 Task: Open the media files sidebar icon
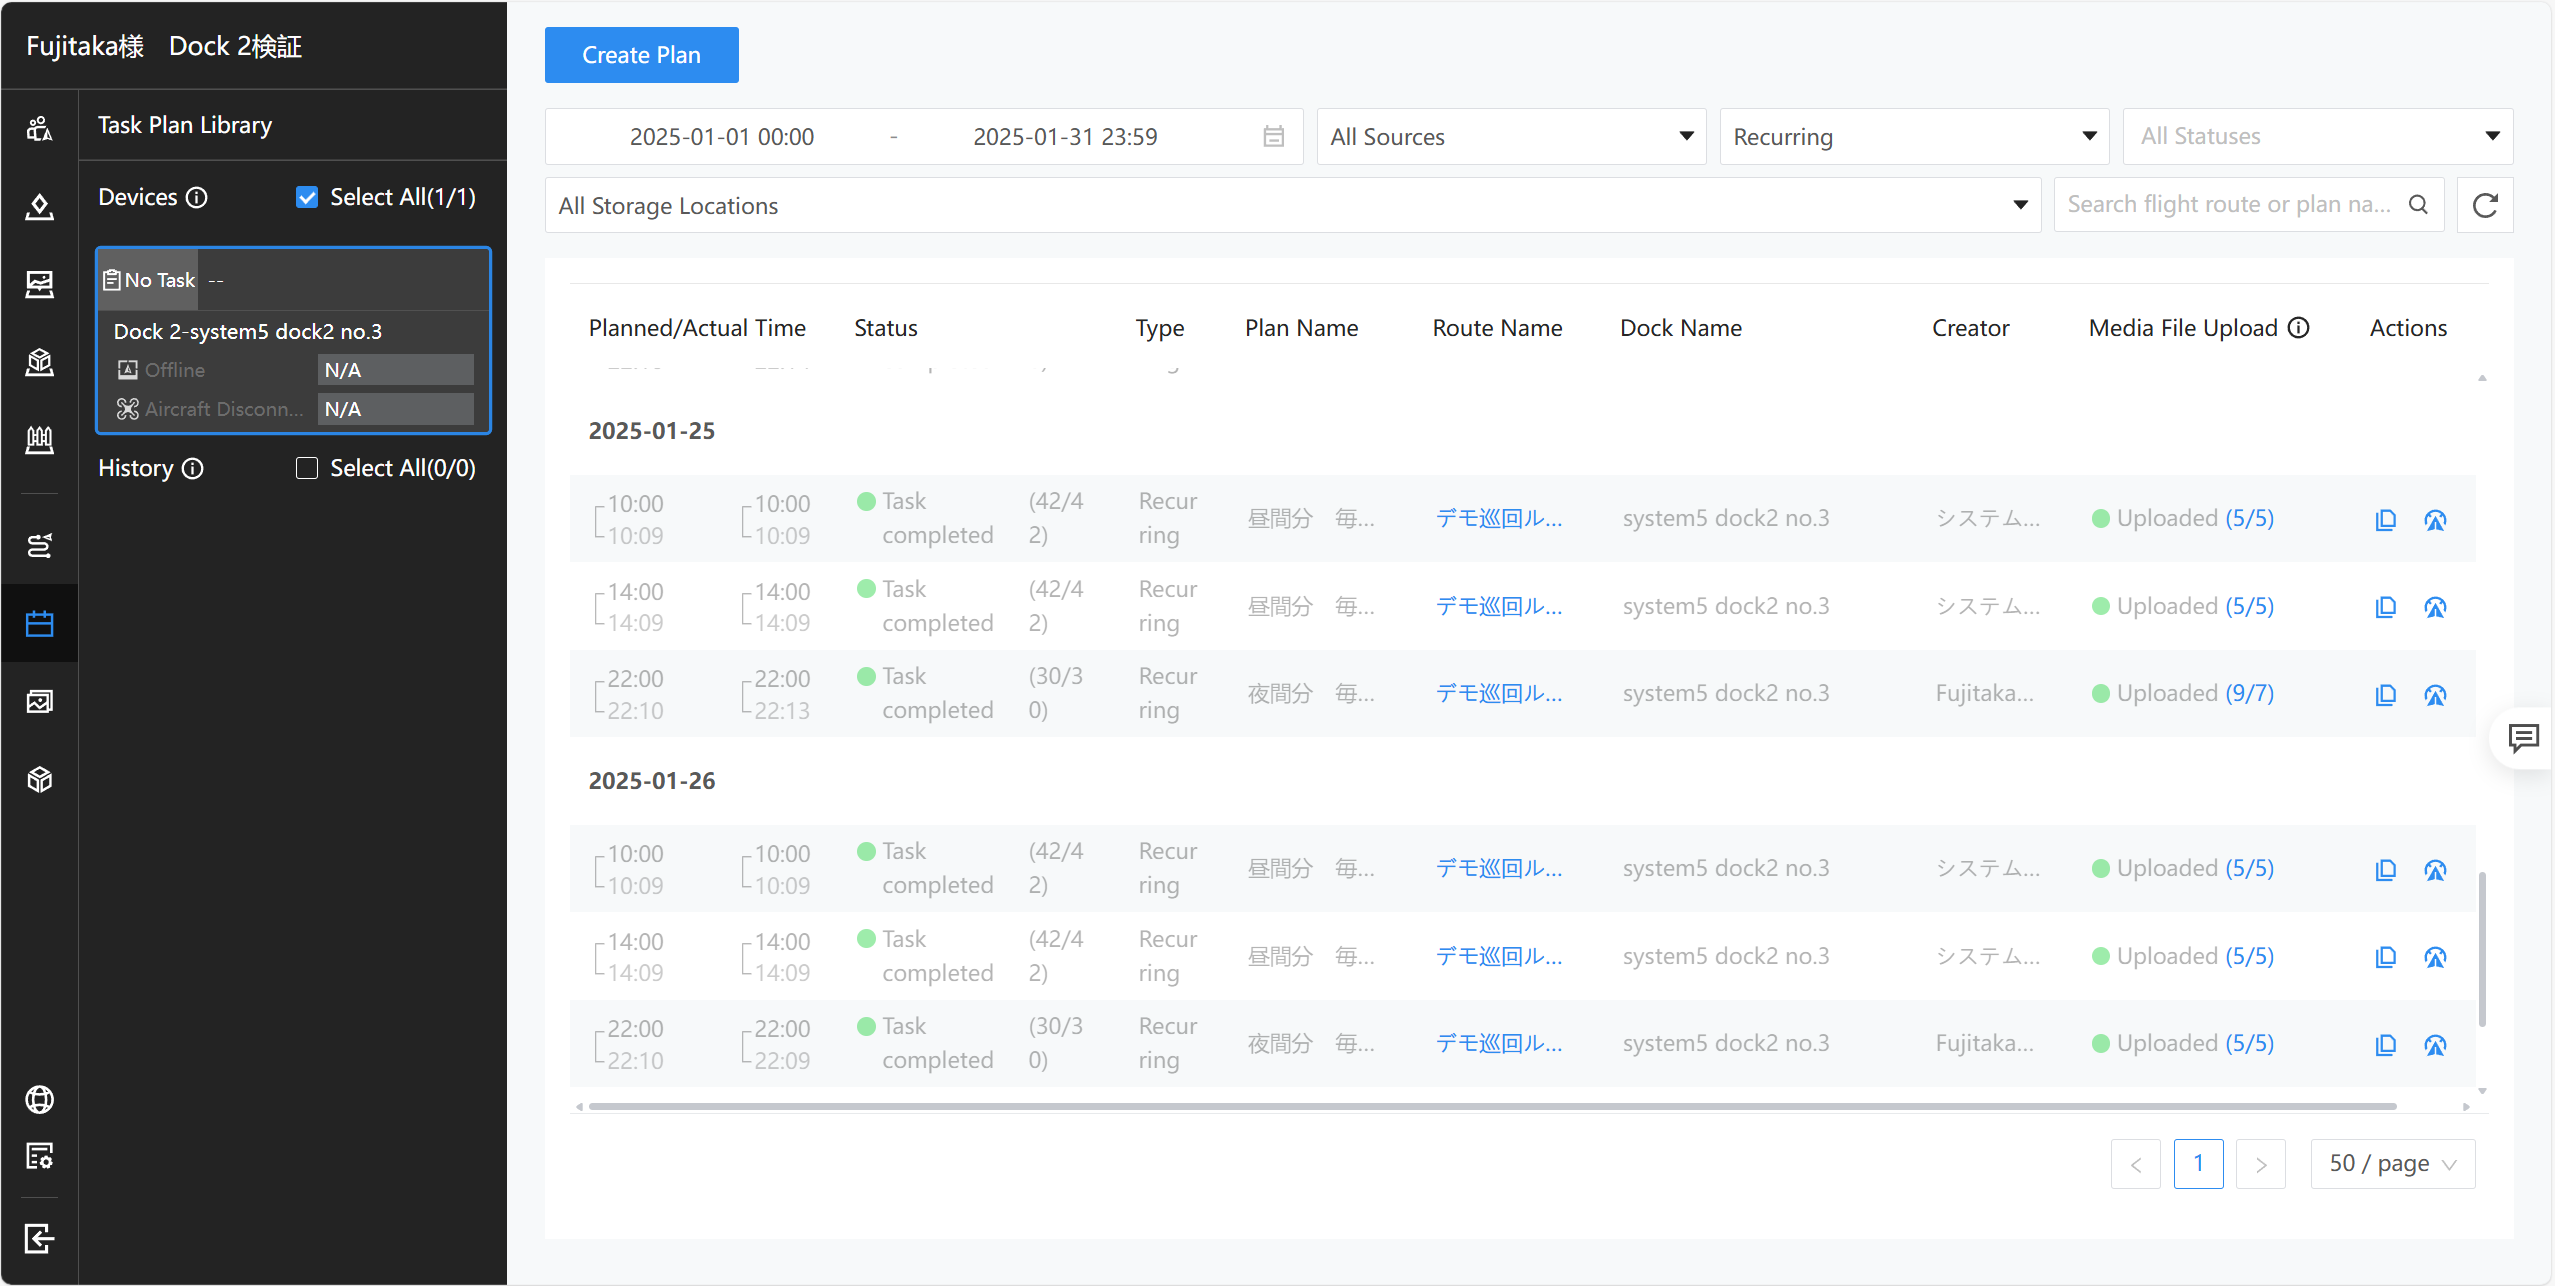coord(39,702)
